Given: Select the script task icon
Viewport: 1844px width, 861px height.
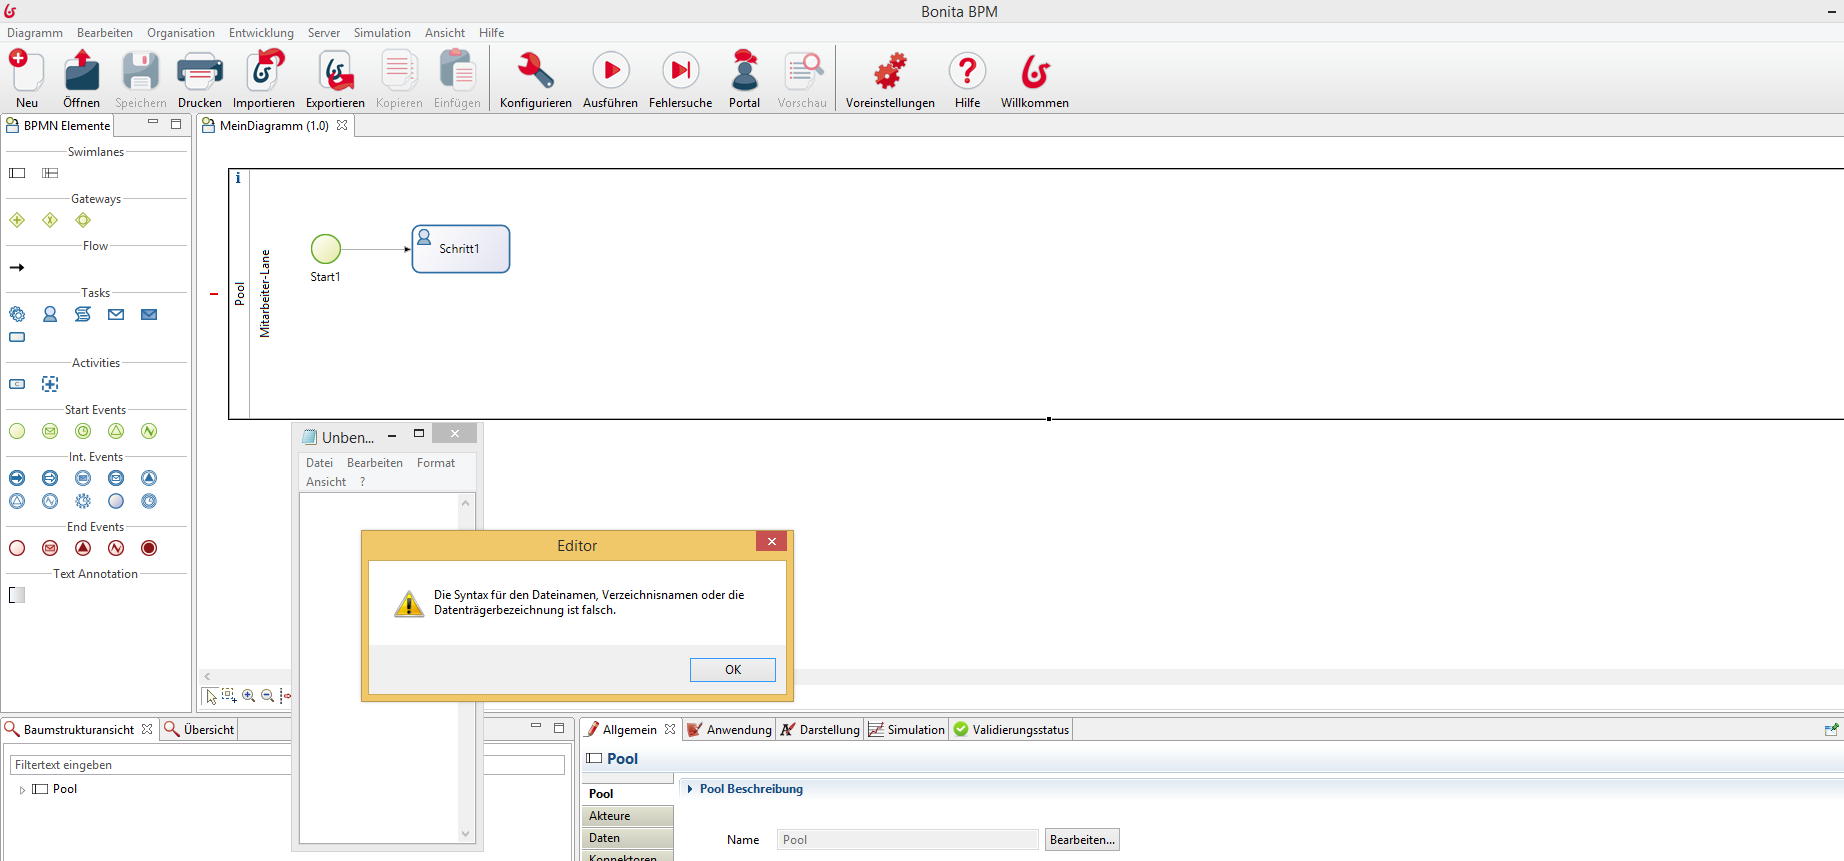Looking at the screenshot, I should [x=83, y=314].
